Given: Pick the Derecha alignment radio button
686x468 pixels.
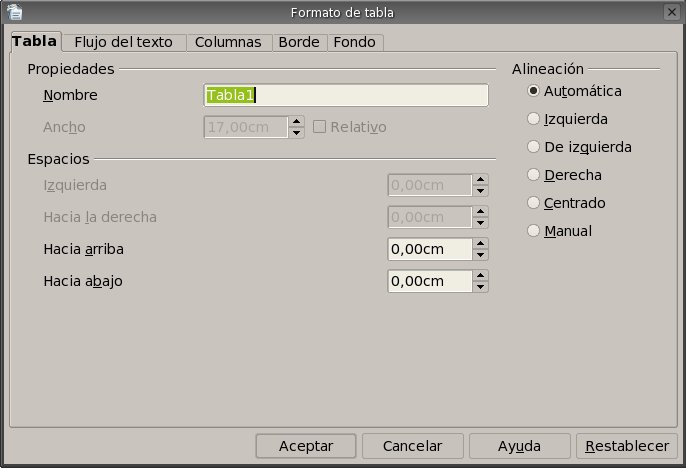Looking at the screenshot, I should pyautogui.click(x=534, y=175).
